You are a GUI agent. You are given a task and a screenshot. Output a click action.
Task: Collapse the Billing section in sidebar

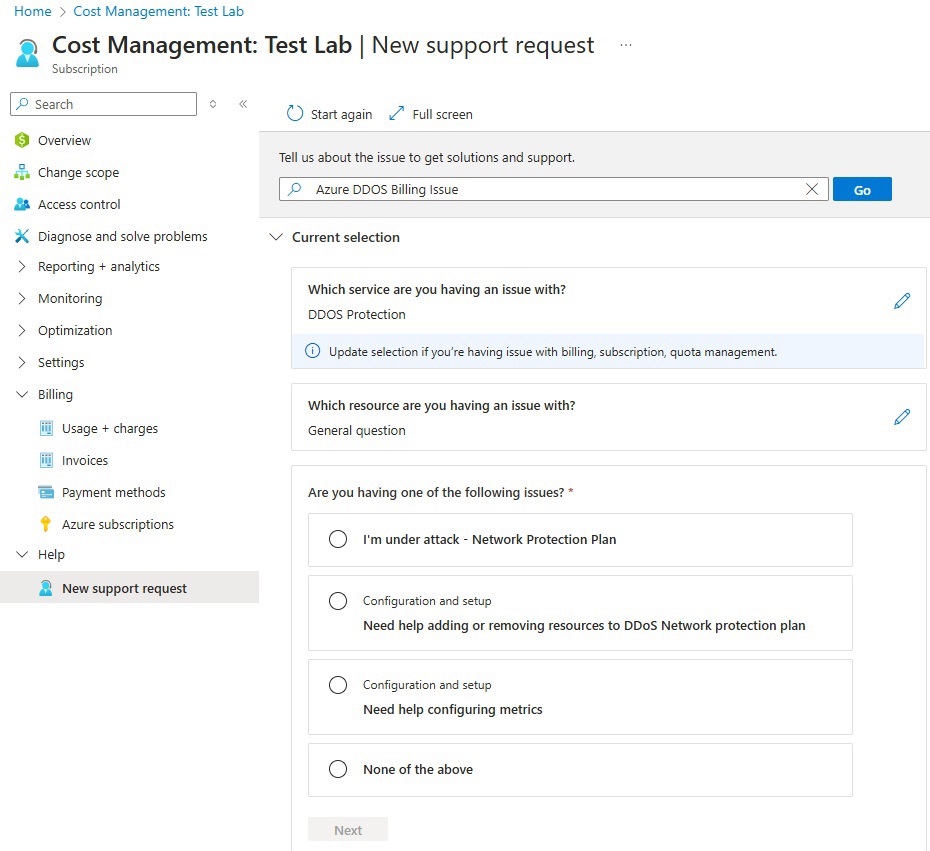(21, 394)
